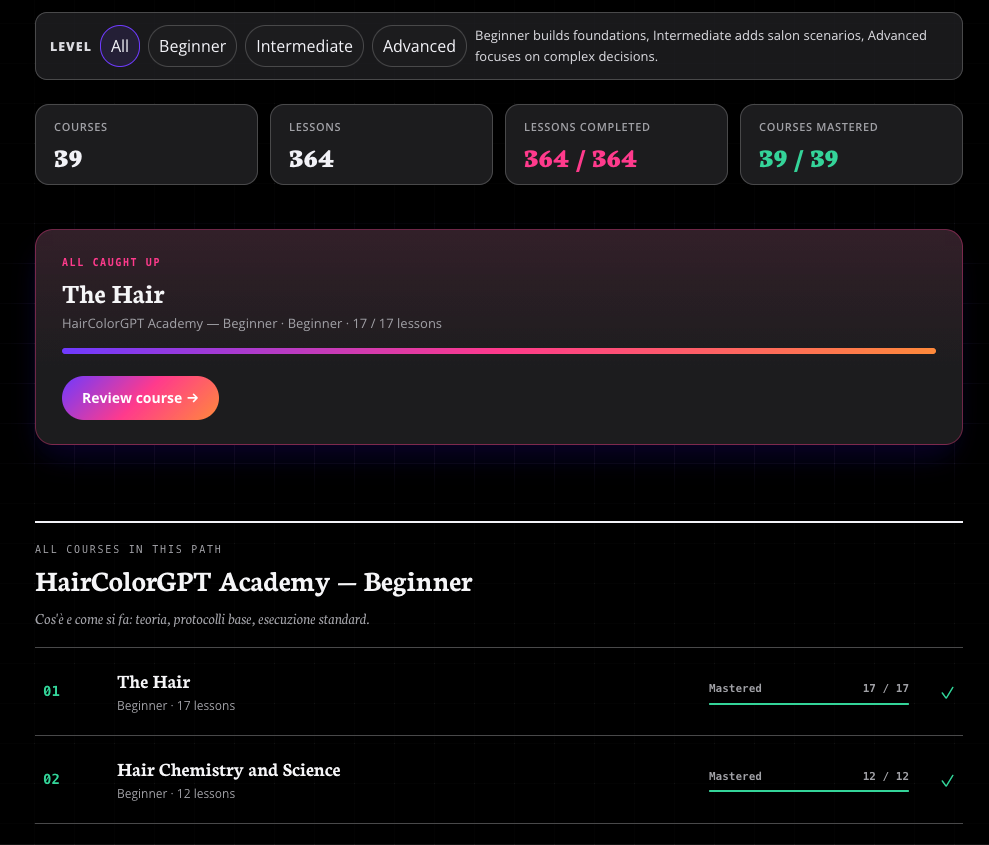The height and width of the screenshot is (845, 989).
Task: Click the Italian description 'Cos'è e come si fa'
Action: coord(202,619)
